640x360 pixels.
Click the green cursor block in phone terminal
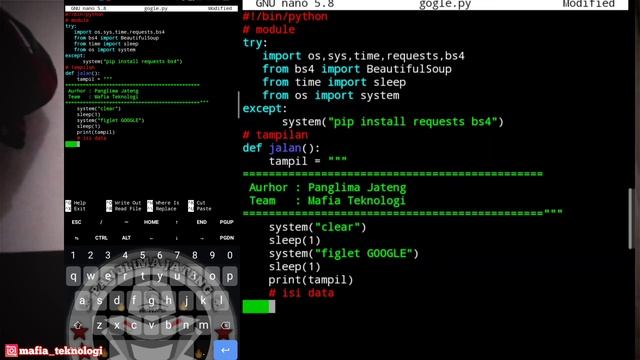[73, 144]
